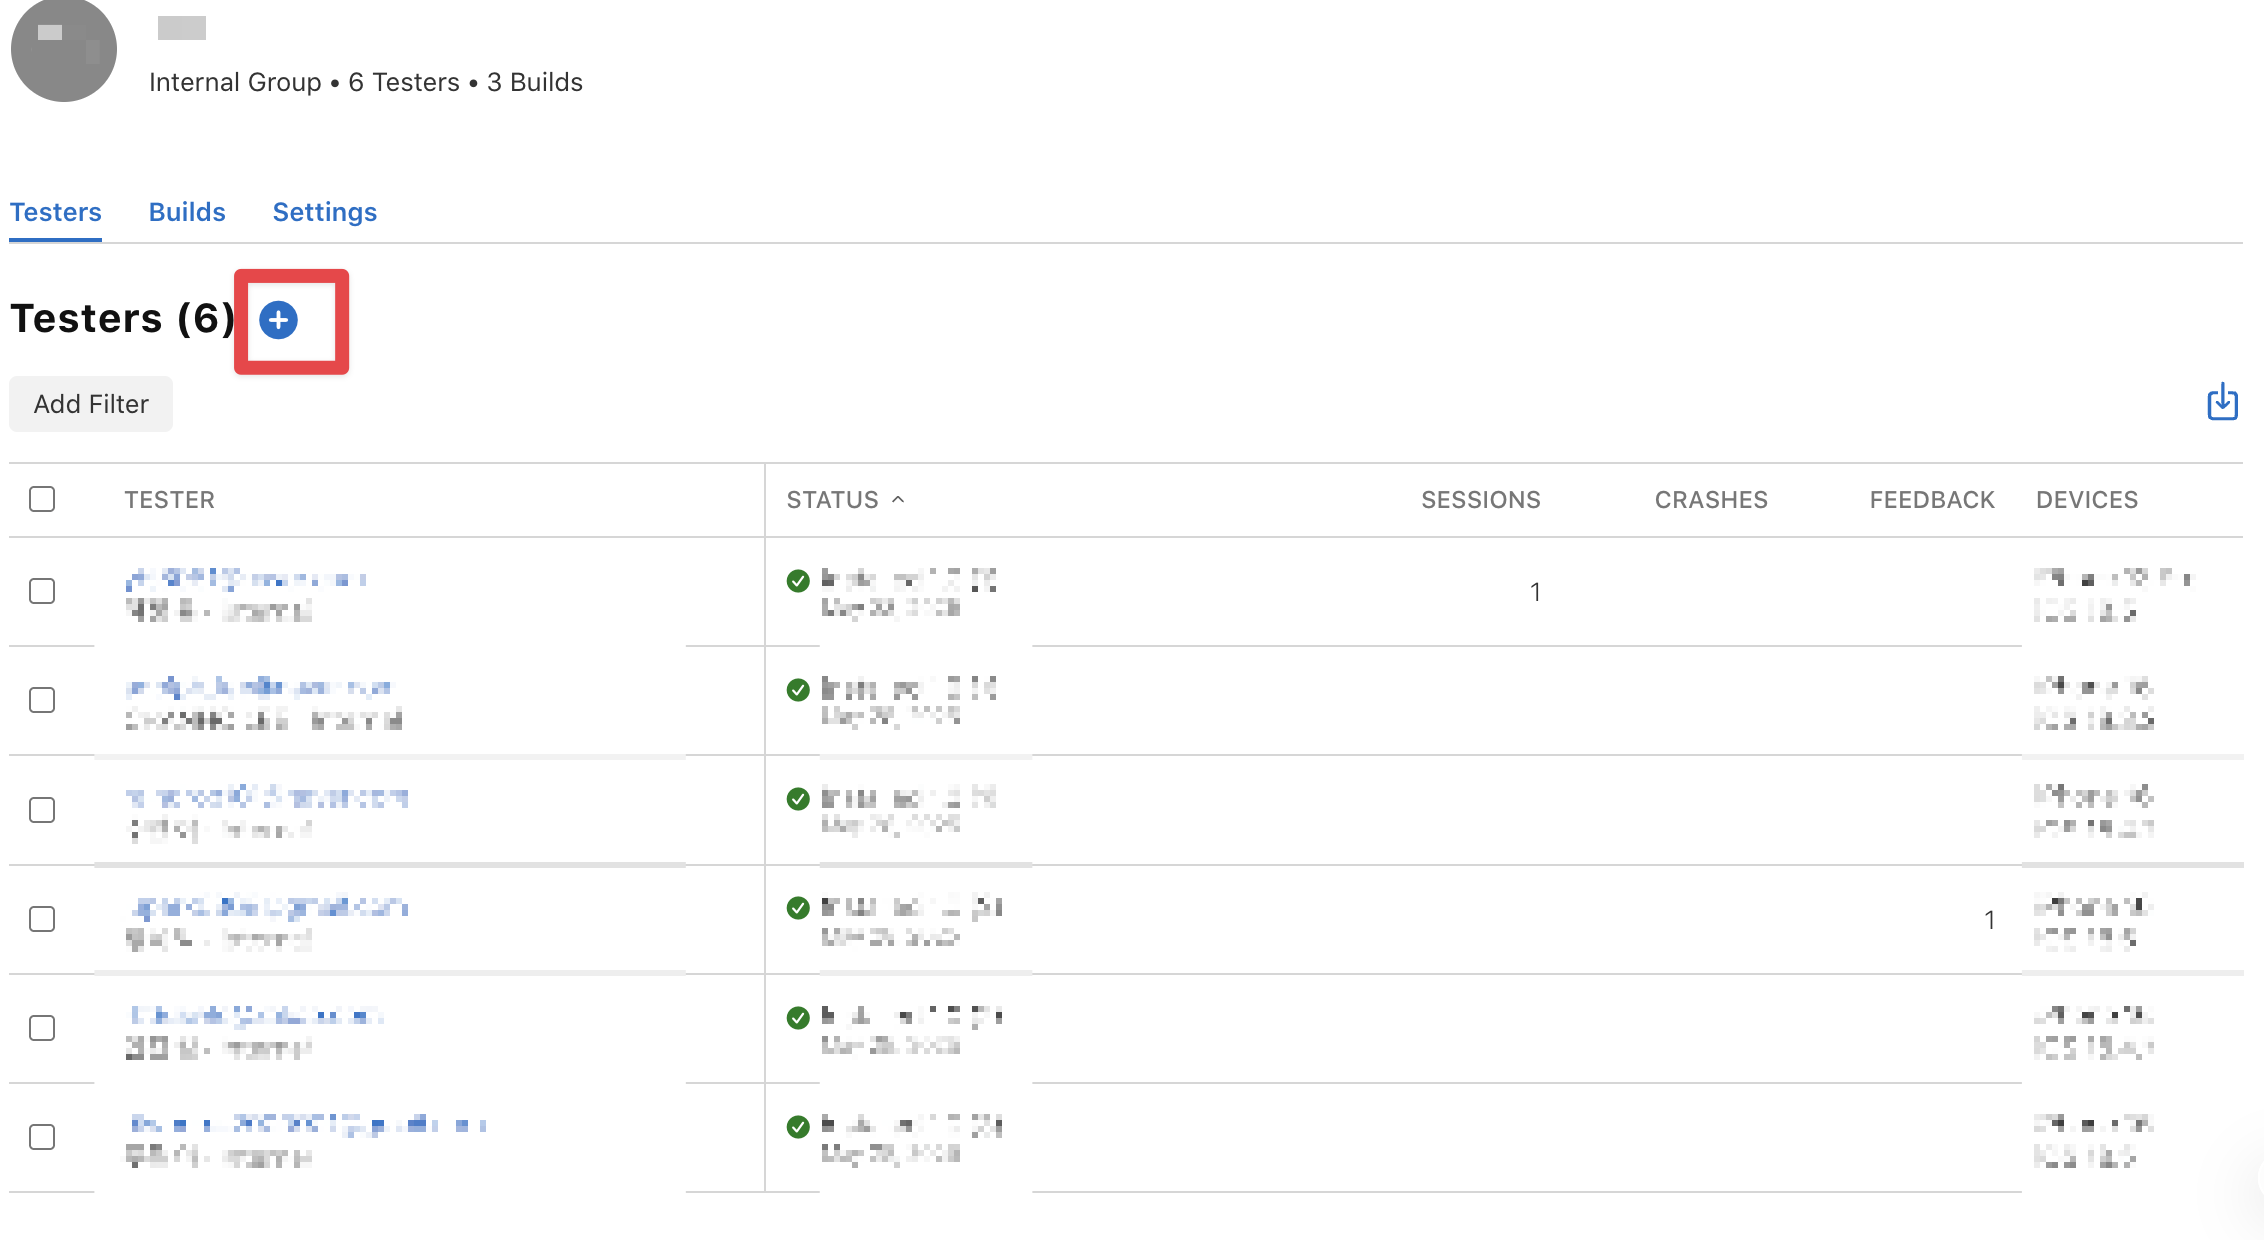Check the last tester row checkbox
Image resolution: width=2264 pixels, height=1240 pixels.
pyautogui.click(x=42, y=1137)
